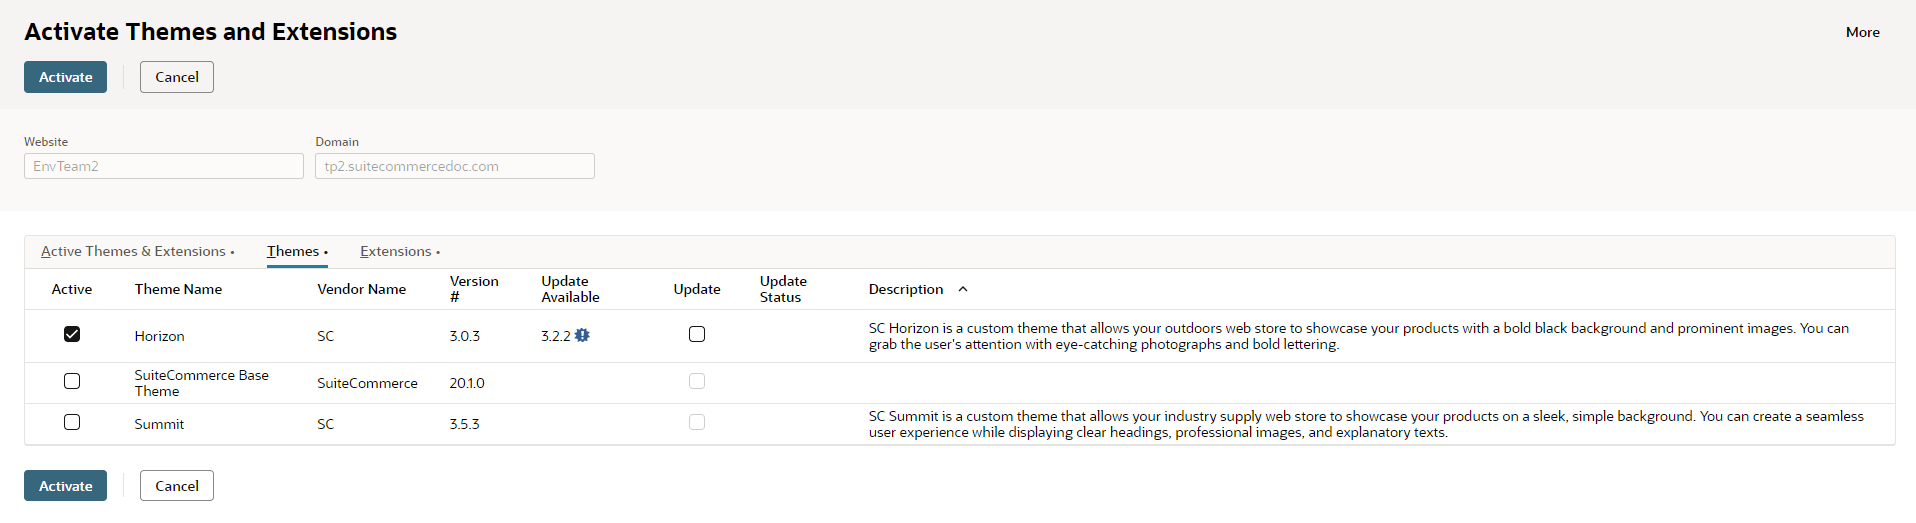1916x523 pixels.
Task: Click the SC Summit description text
Action: (1366, 424)
